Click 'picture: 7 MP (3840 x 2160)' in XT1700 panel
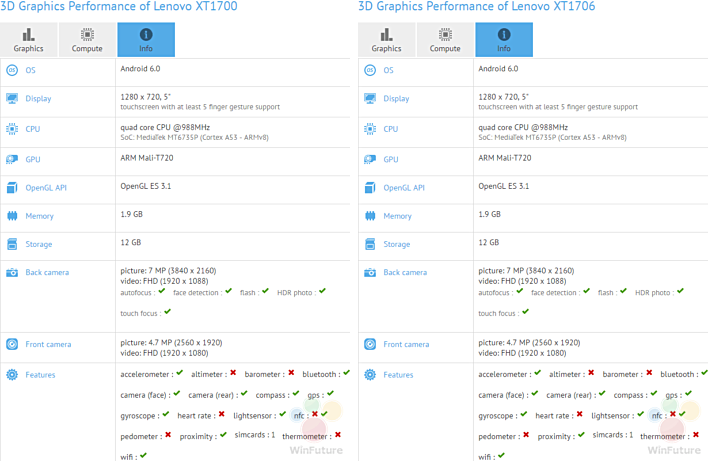Image resolution: width=710 pixels, height=461 pixels. click(168, 270)
